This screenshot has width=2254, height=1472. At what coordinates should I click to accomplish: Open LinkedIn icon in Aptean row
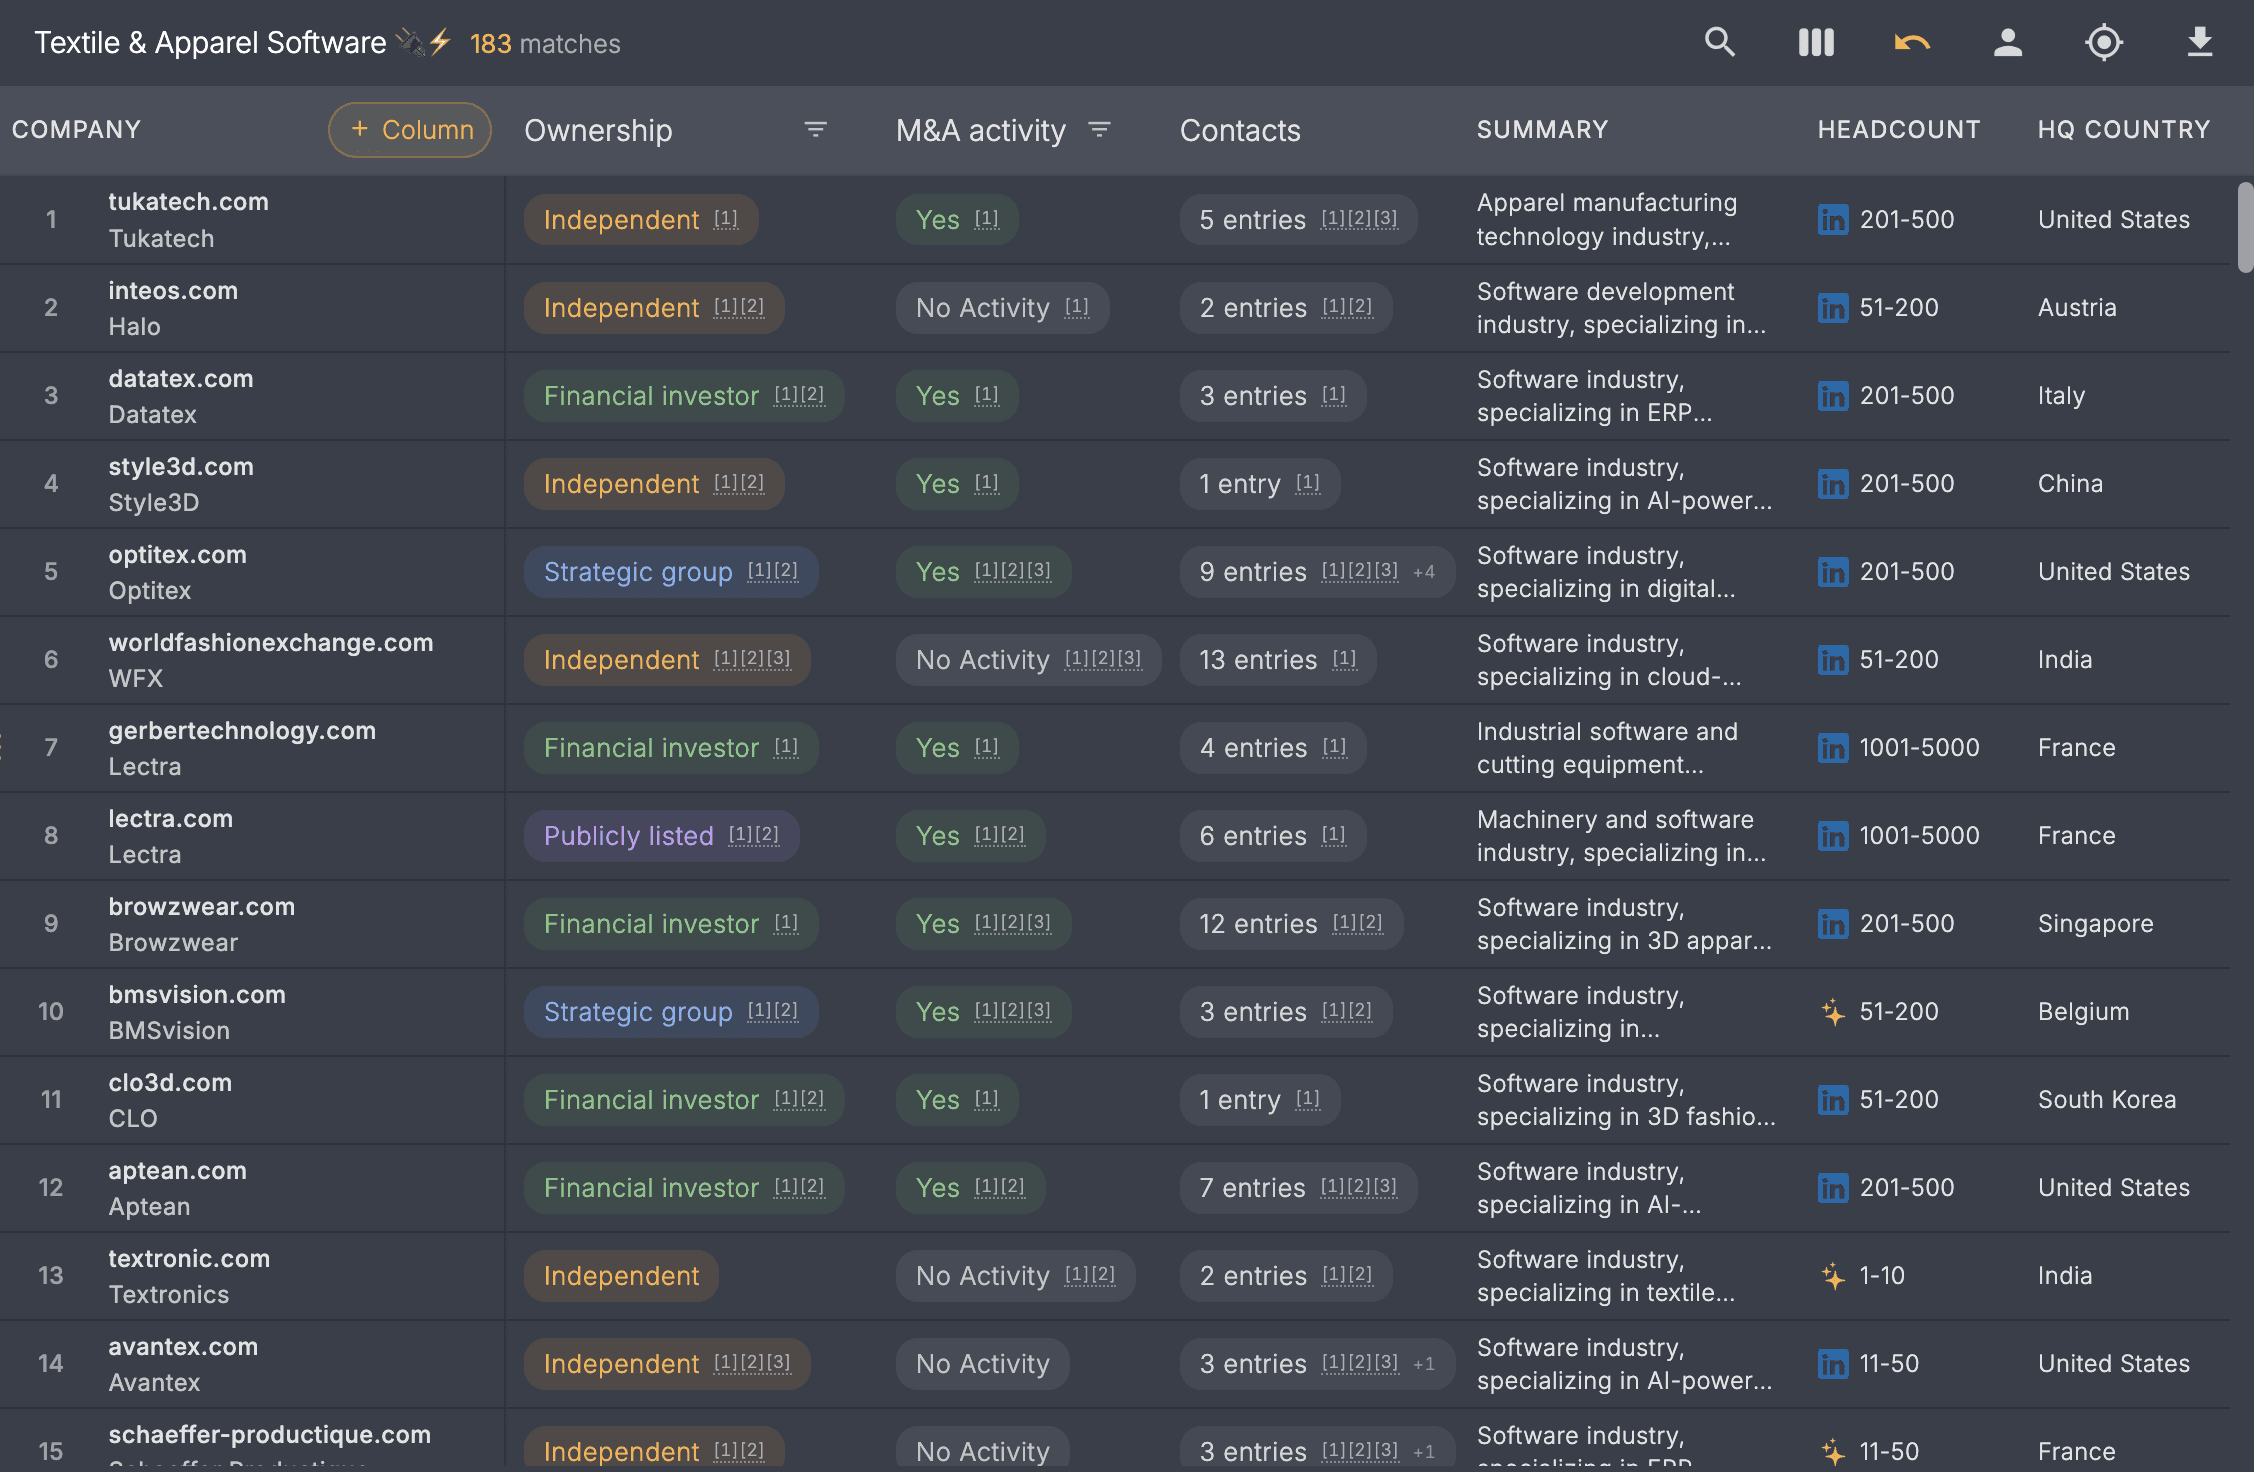(1833, 1188)
